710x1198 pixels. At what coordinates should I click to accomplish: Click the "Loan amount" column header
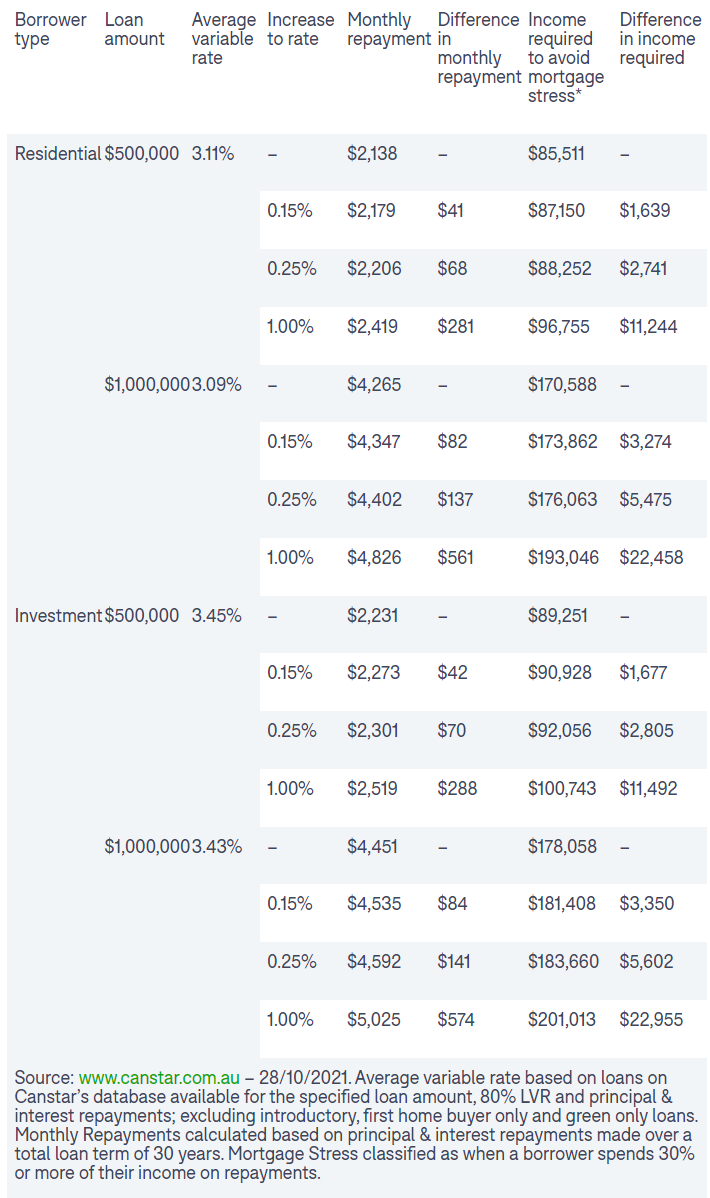coord(134,29)
